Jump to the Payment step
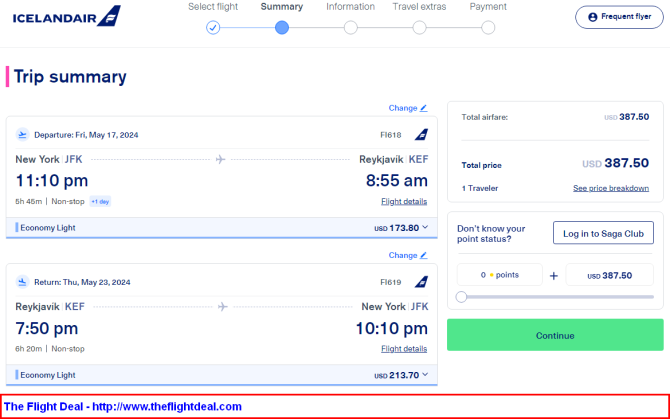 [488, 27]
